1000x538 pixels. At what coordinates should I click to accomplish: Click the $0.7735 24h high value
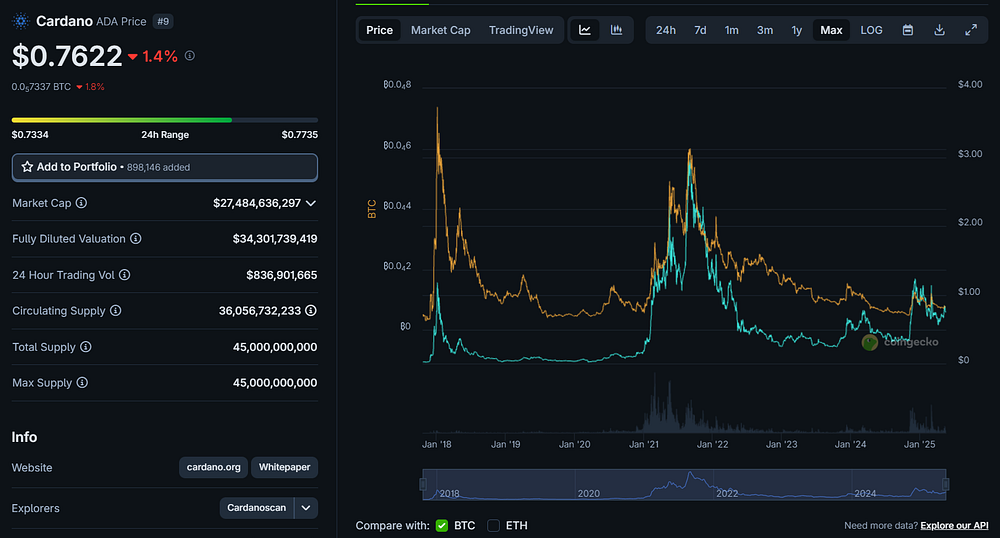[x=300, y=134]
